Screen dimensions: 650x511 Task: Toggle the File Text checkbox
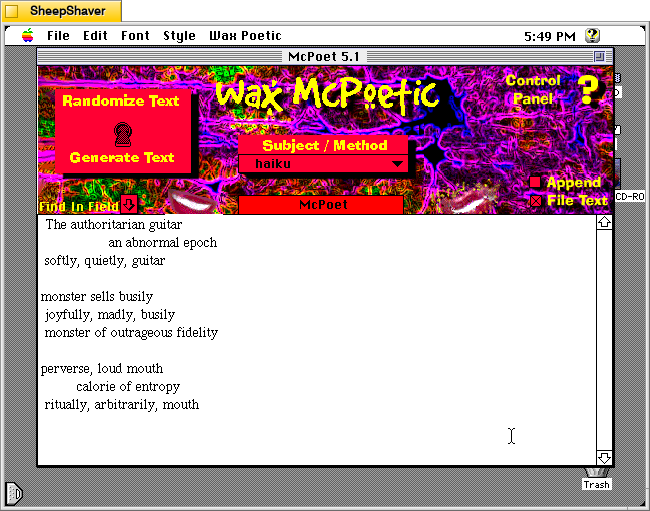[536, 201]
